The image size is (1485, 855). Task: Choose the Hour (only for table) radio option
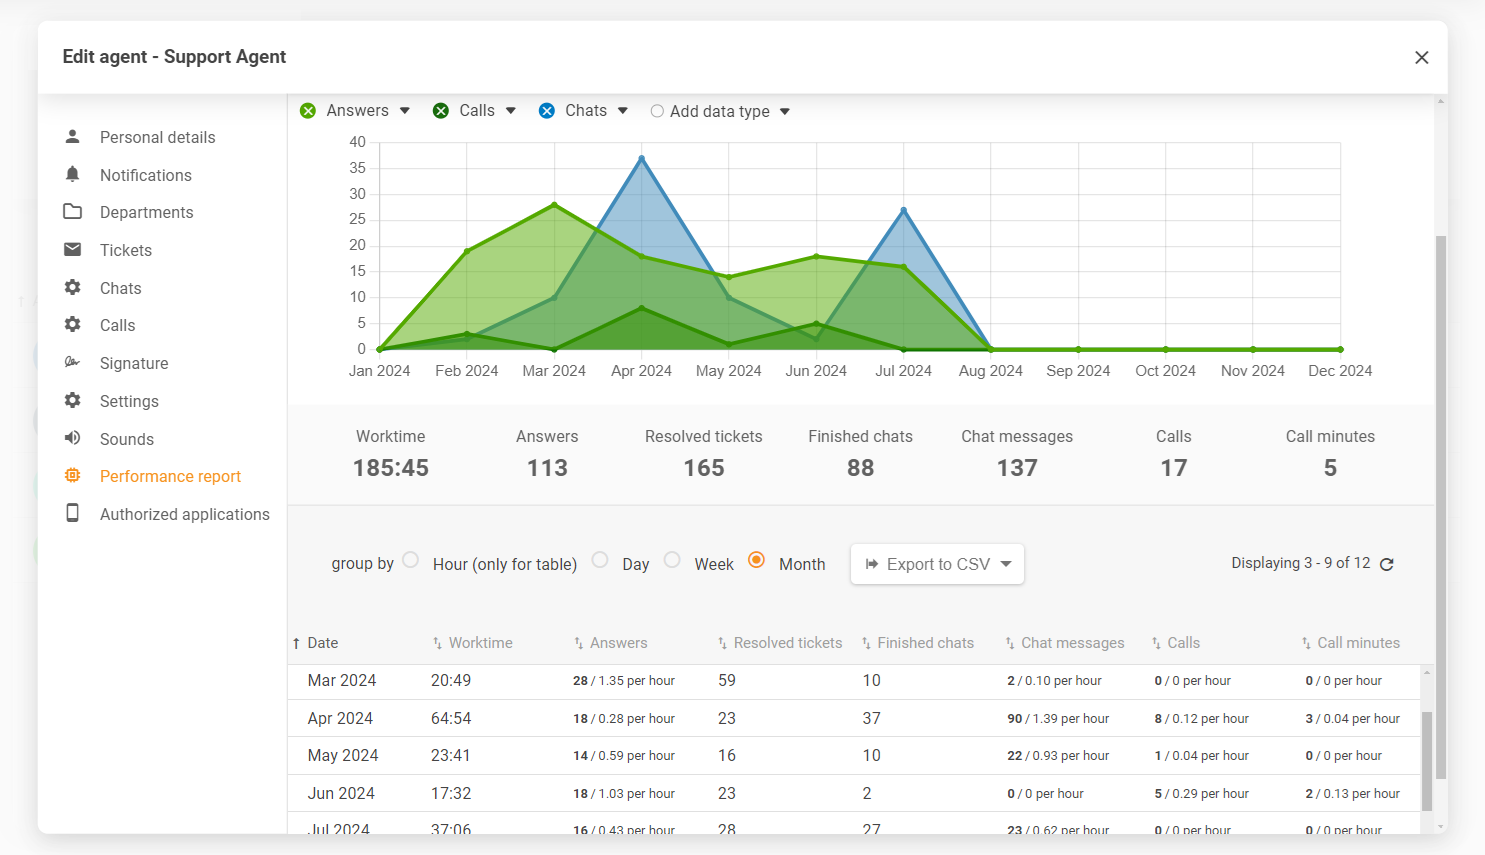point(411,560)
